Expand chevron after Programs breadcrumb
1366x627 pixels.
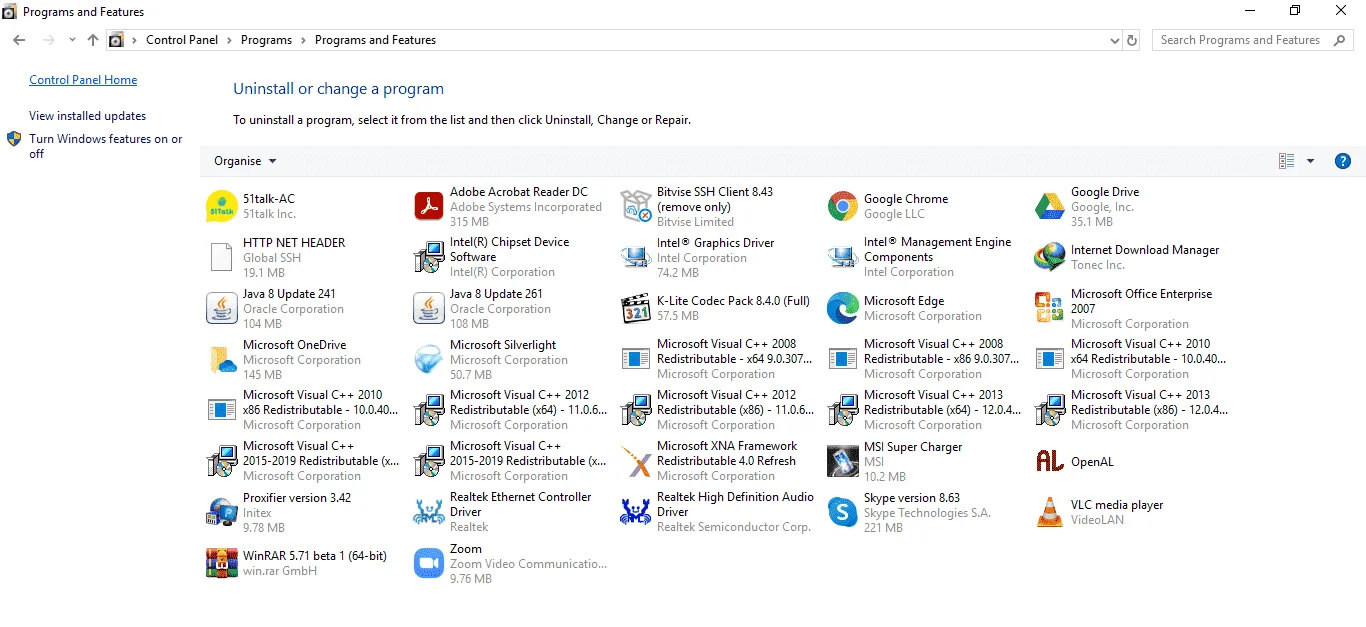tap(304, 40)
